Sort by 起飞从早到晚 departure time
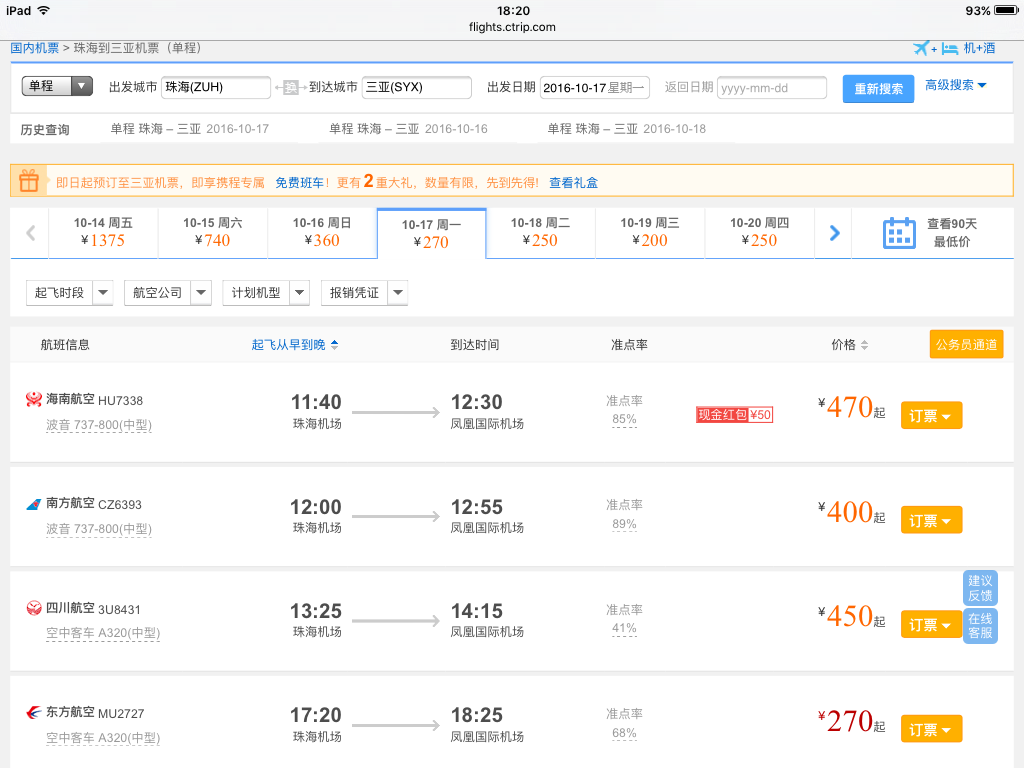 (295, 345)
